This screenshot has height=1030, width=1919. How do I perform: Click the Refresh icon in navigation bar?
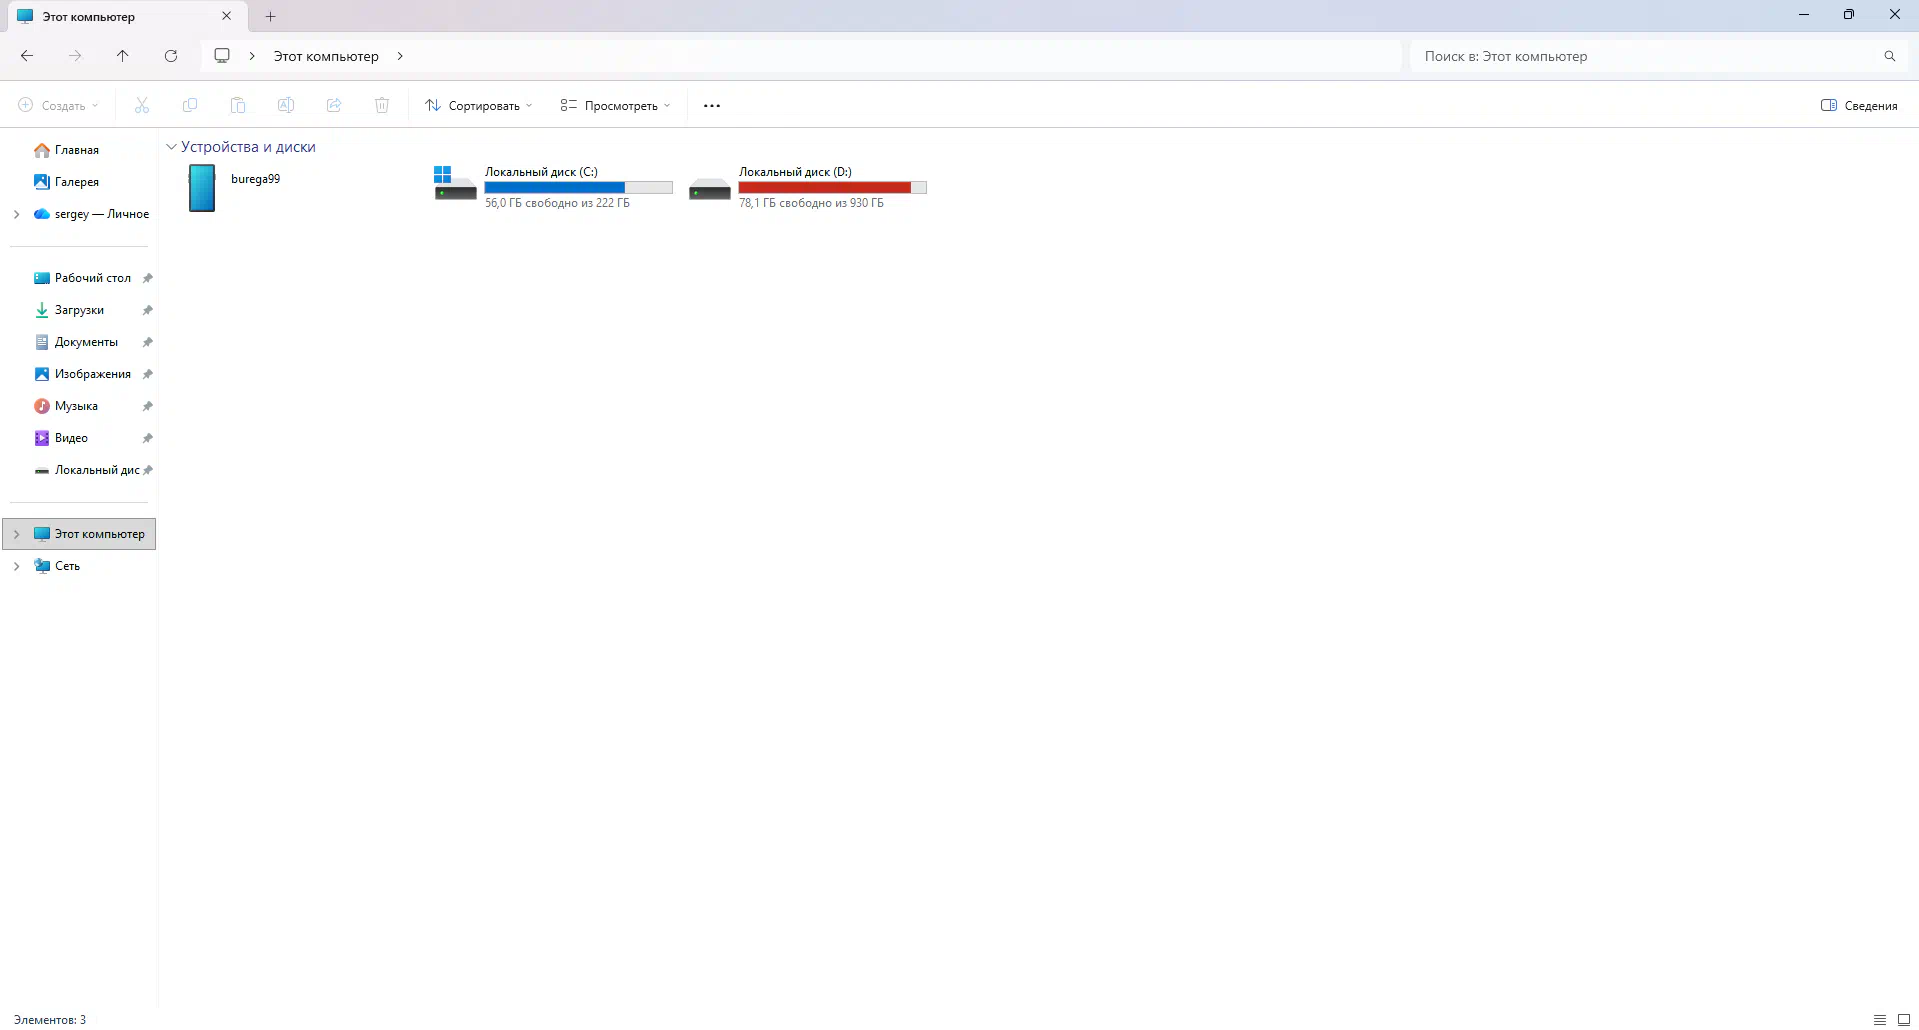tap(171, 56)
